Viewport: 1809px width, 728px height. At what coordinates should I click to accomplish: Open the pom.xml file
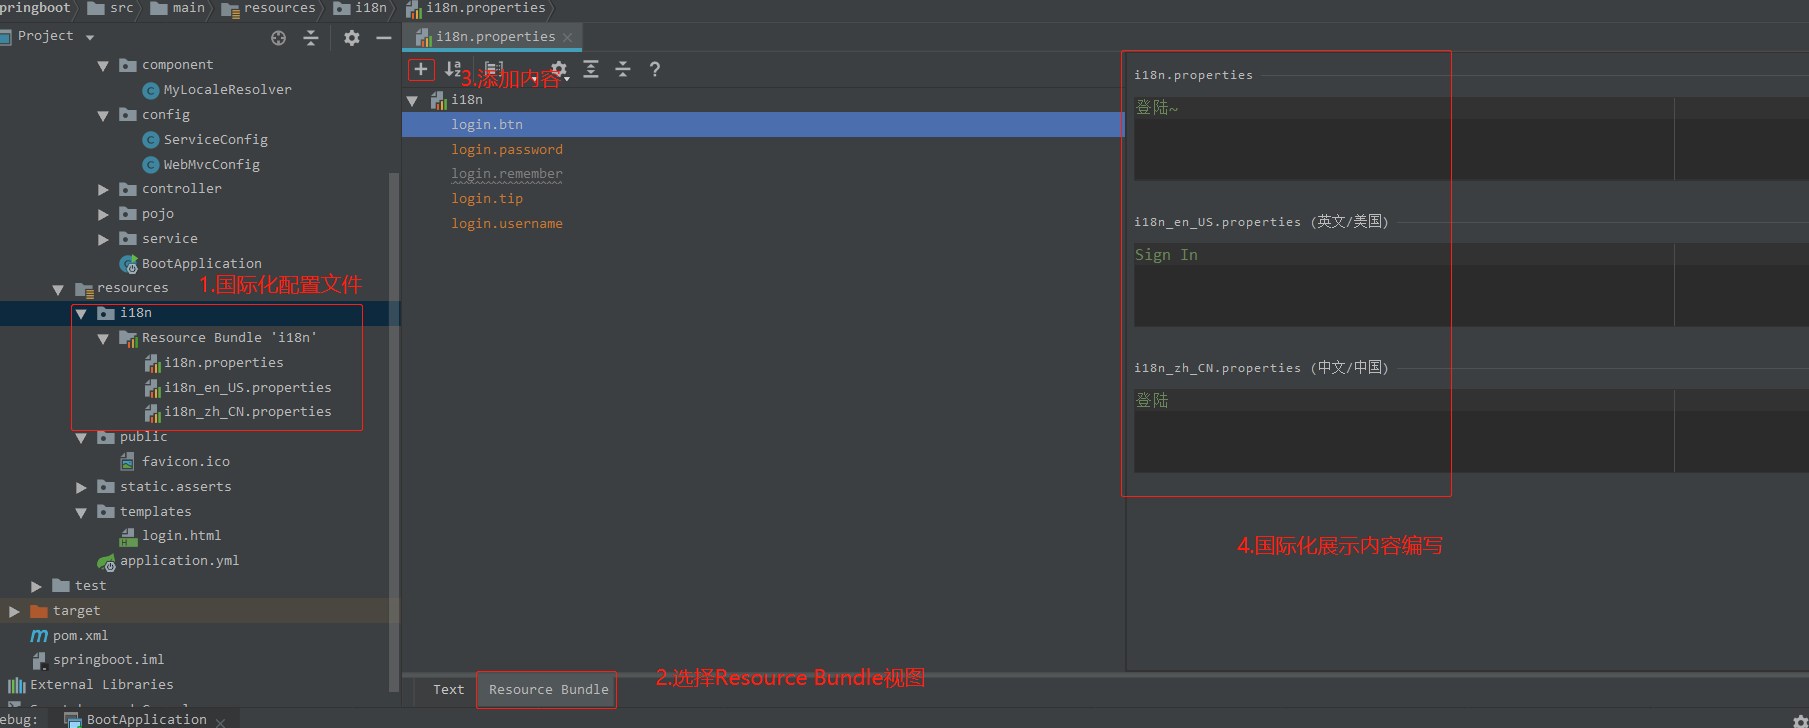69,636
